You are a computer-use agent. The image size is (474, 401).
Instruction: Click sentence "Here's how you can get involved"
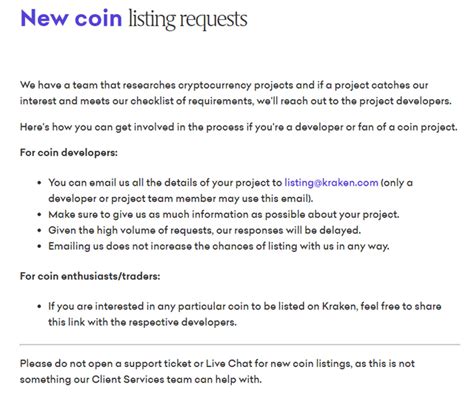239,127
